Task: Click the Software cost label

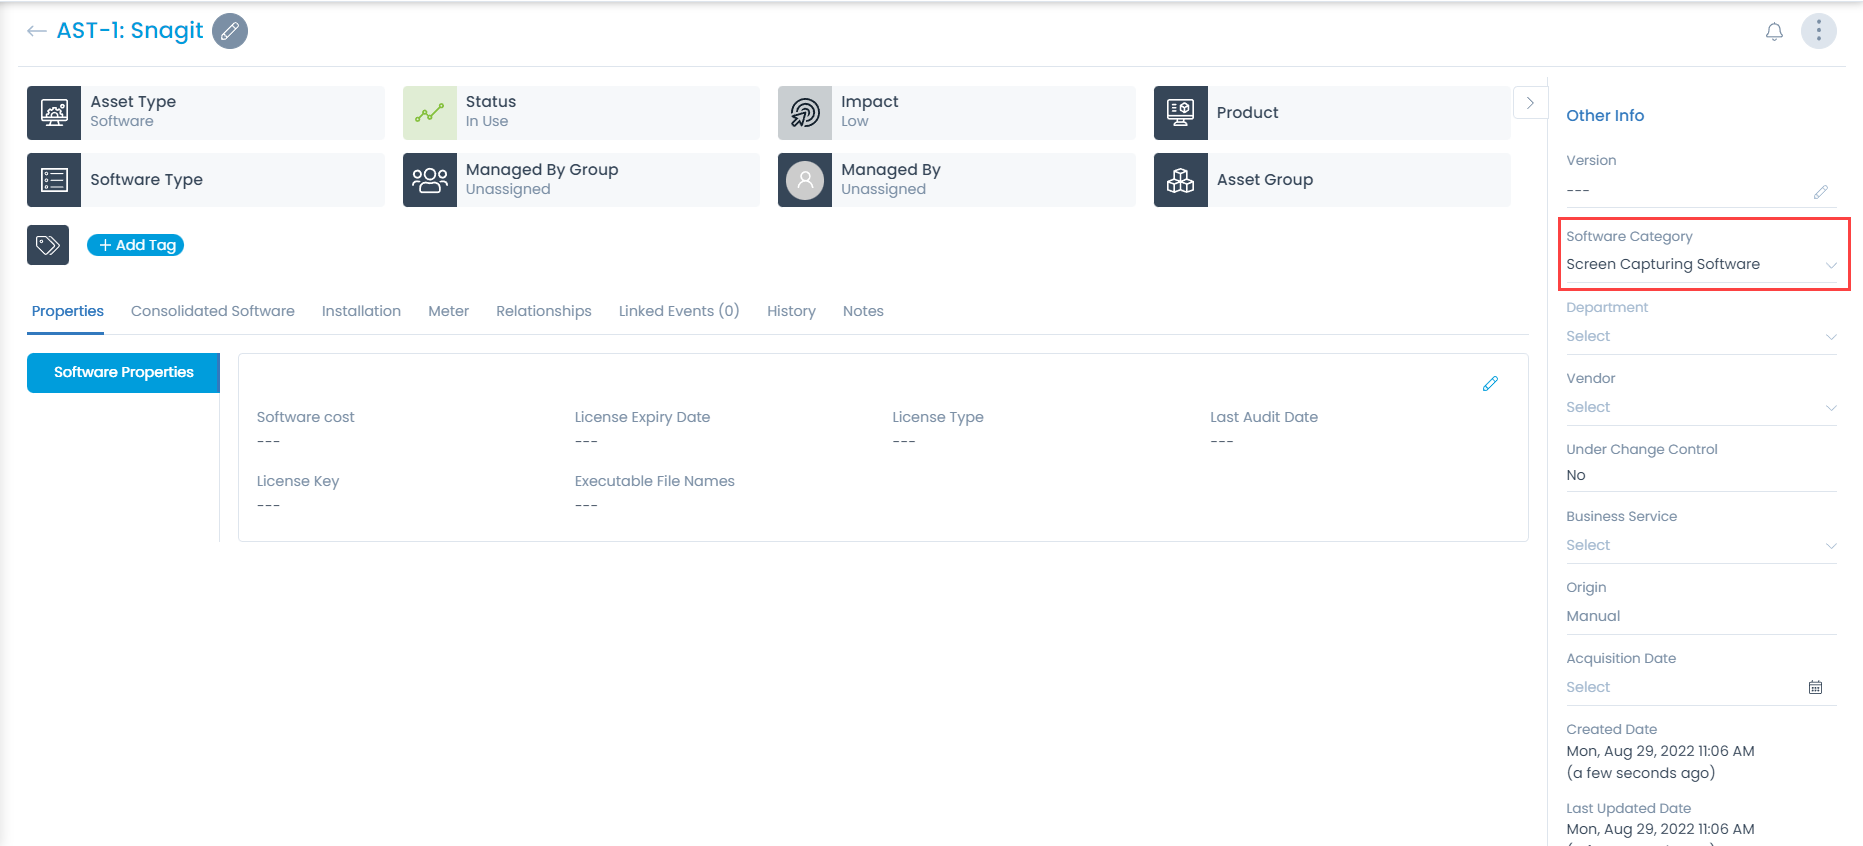Action: click(x=305, y=417)
